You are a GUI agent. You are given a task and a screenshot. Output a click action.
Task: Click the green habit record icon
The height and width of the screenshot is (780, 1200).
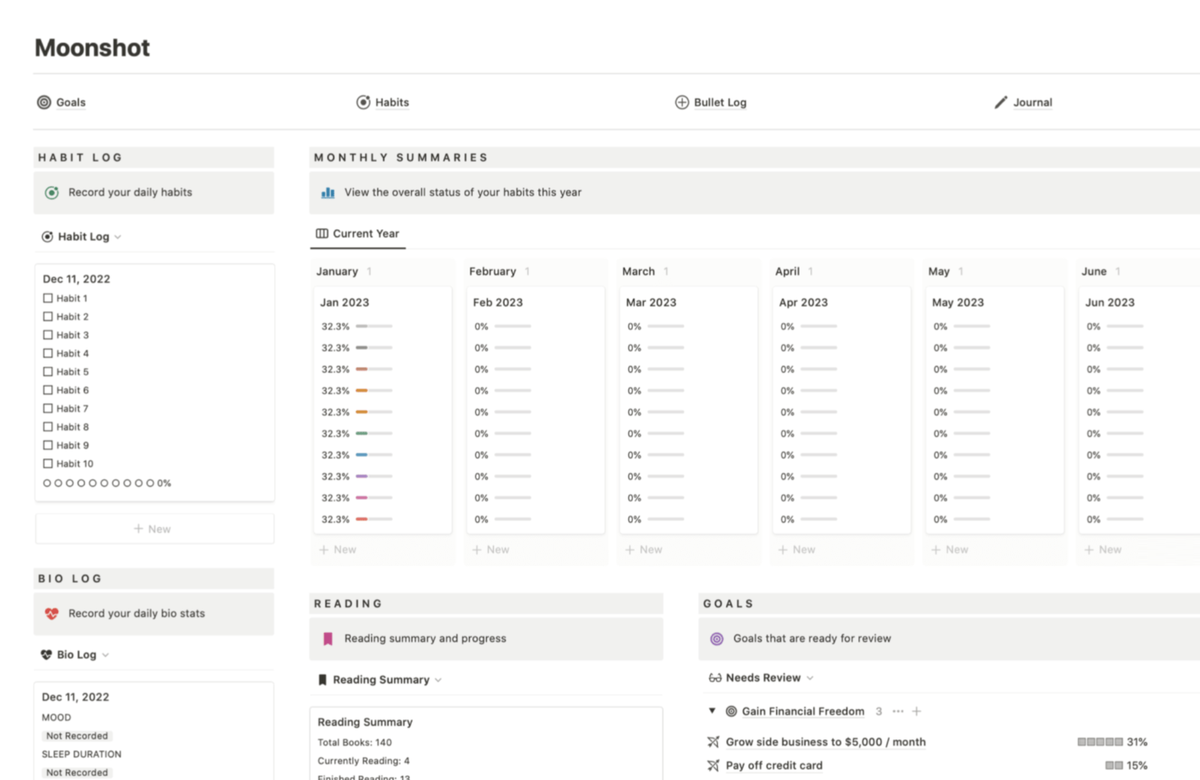coord(52,192)
